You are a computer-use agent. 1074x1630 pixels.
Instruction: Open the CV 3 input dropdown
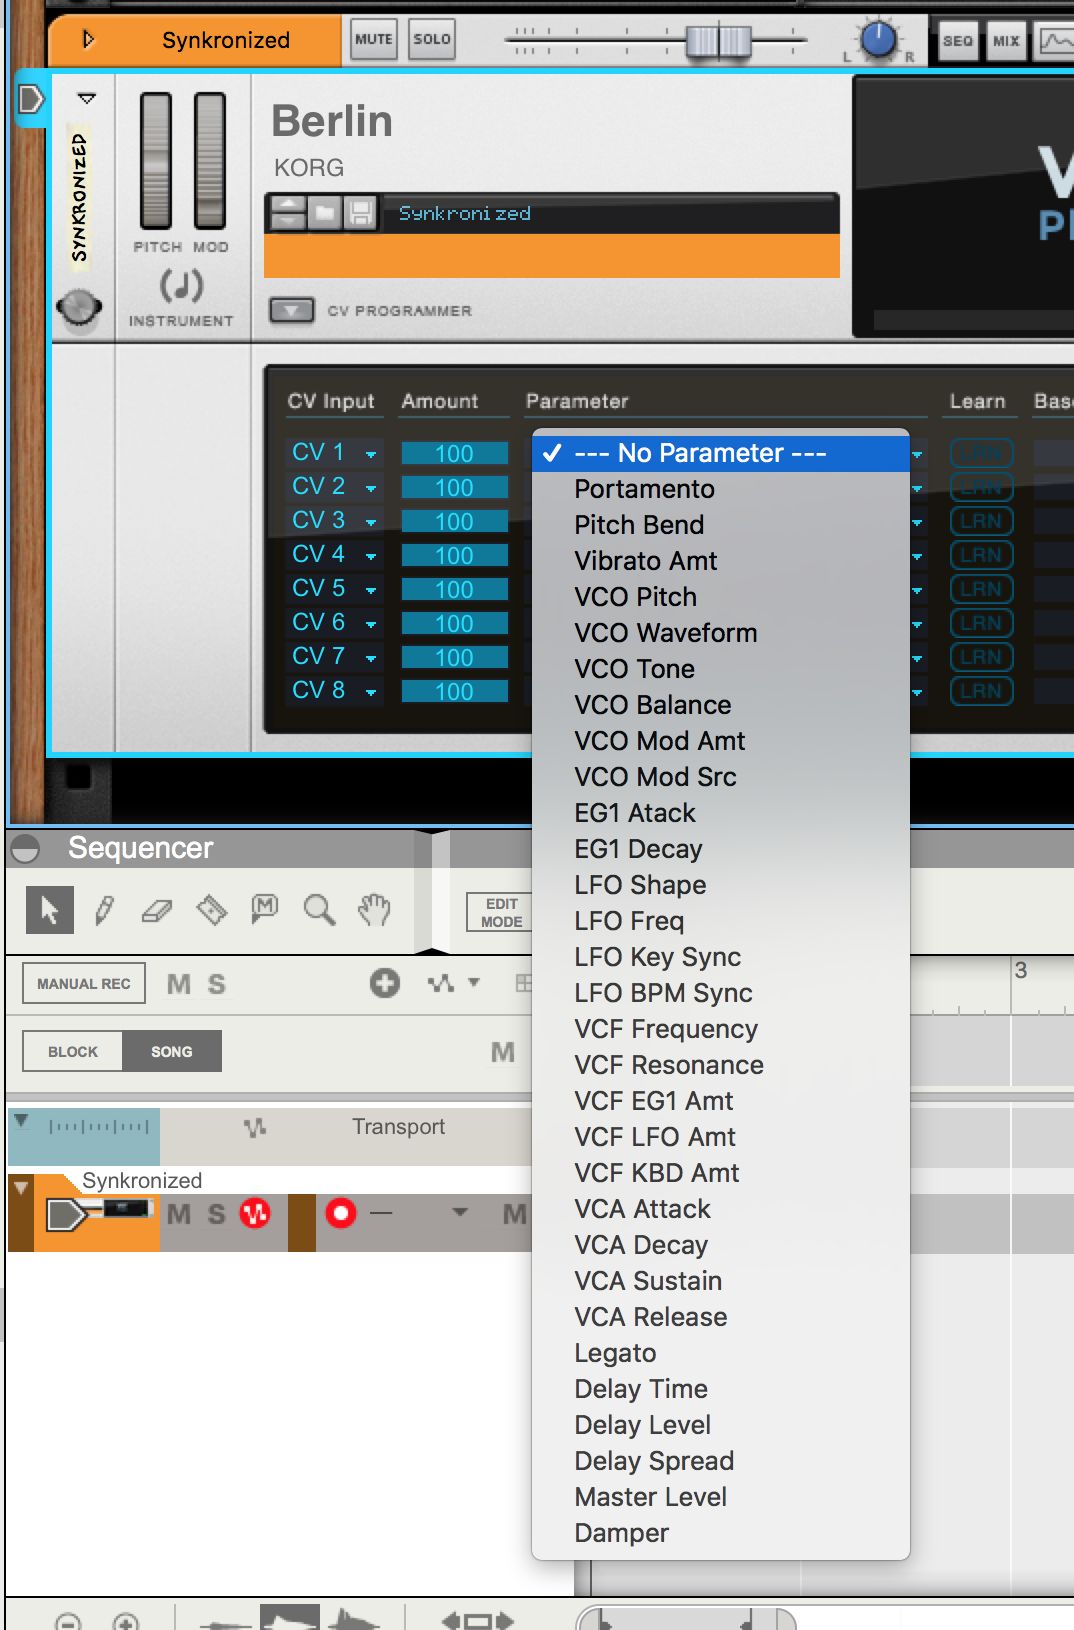coord(371,522)
